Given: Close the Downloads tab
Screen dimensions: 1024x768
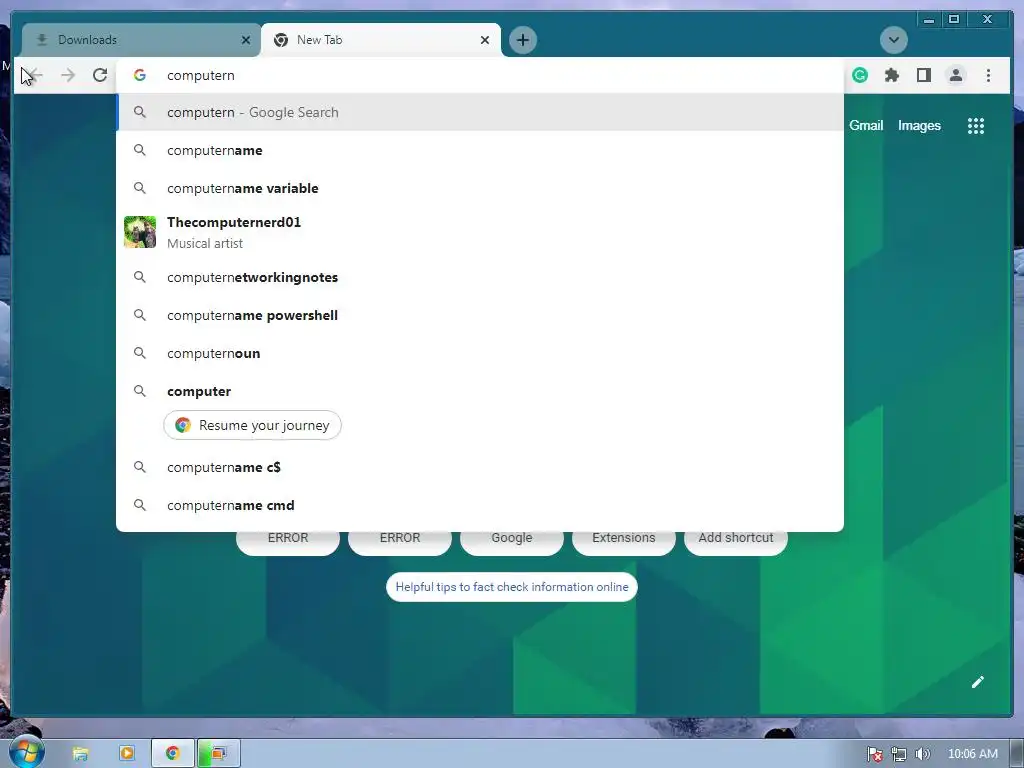Looking at the screenshot, I should [246, 40].
